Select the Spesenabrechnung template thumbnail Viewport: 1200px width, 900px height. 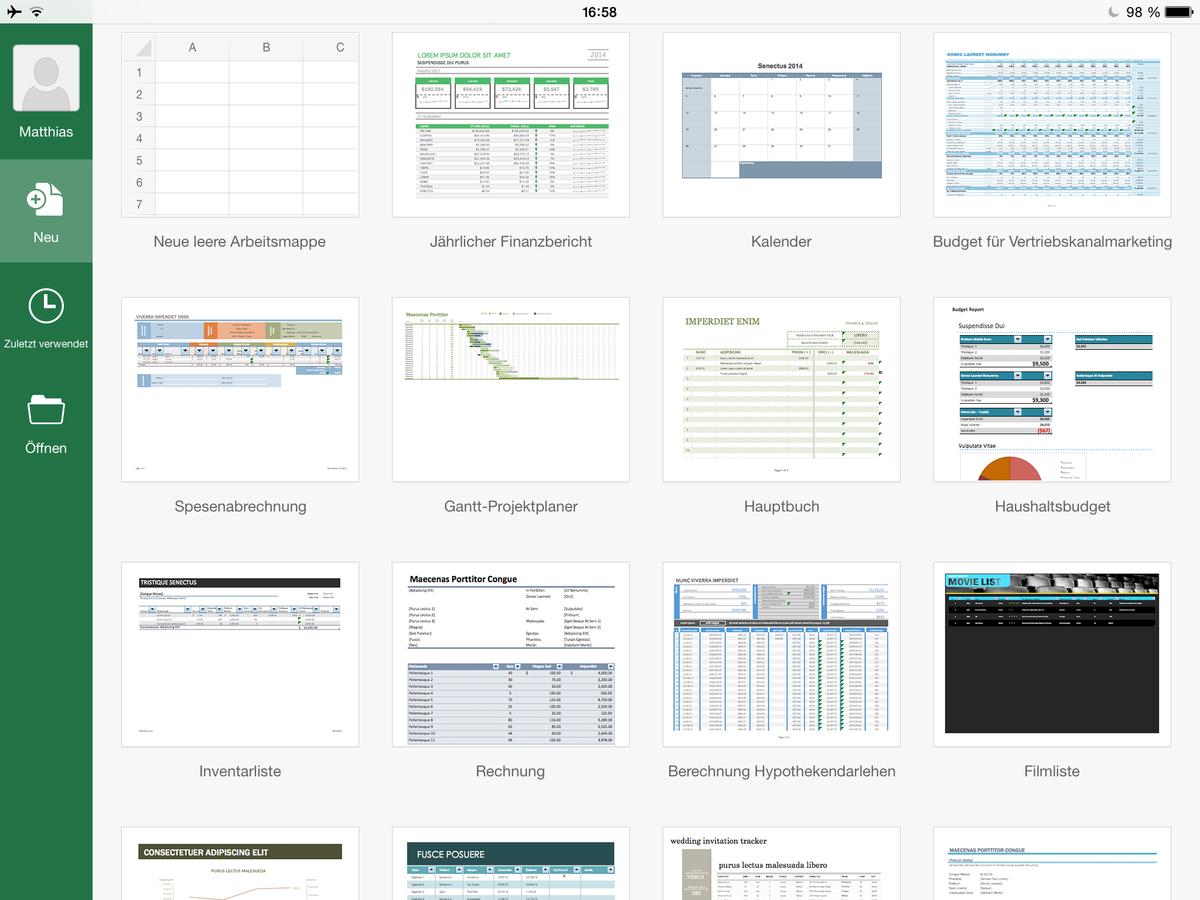point(240,390)
